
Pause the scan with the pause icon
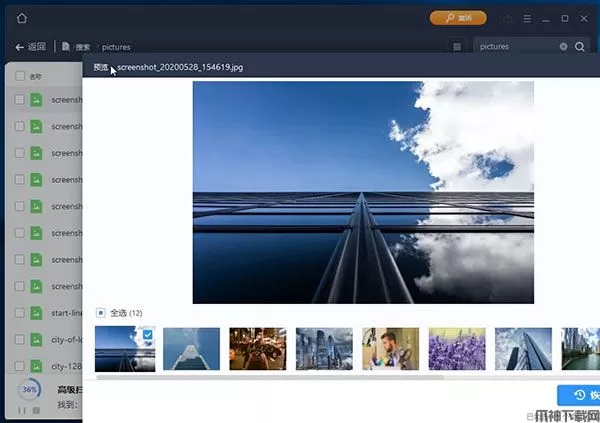pyautogui.click(x=22, y=410)
